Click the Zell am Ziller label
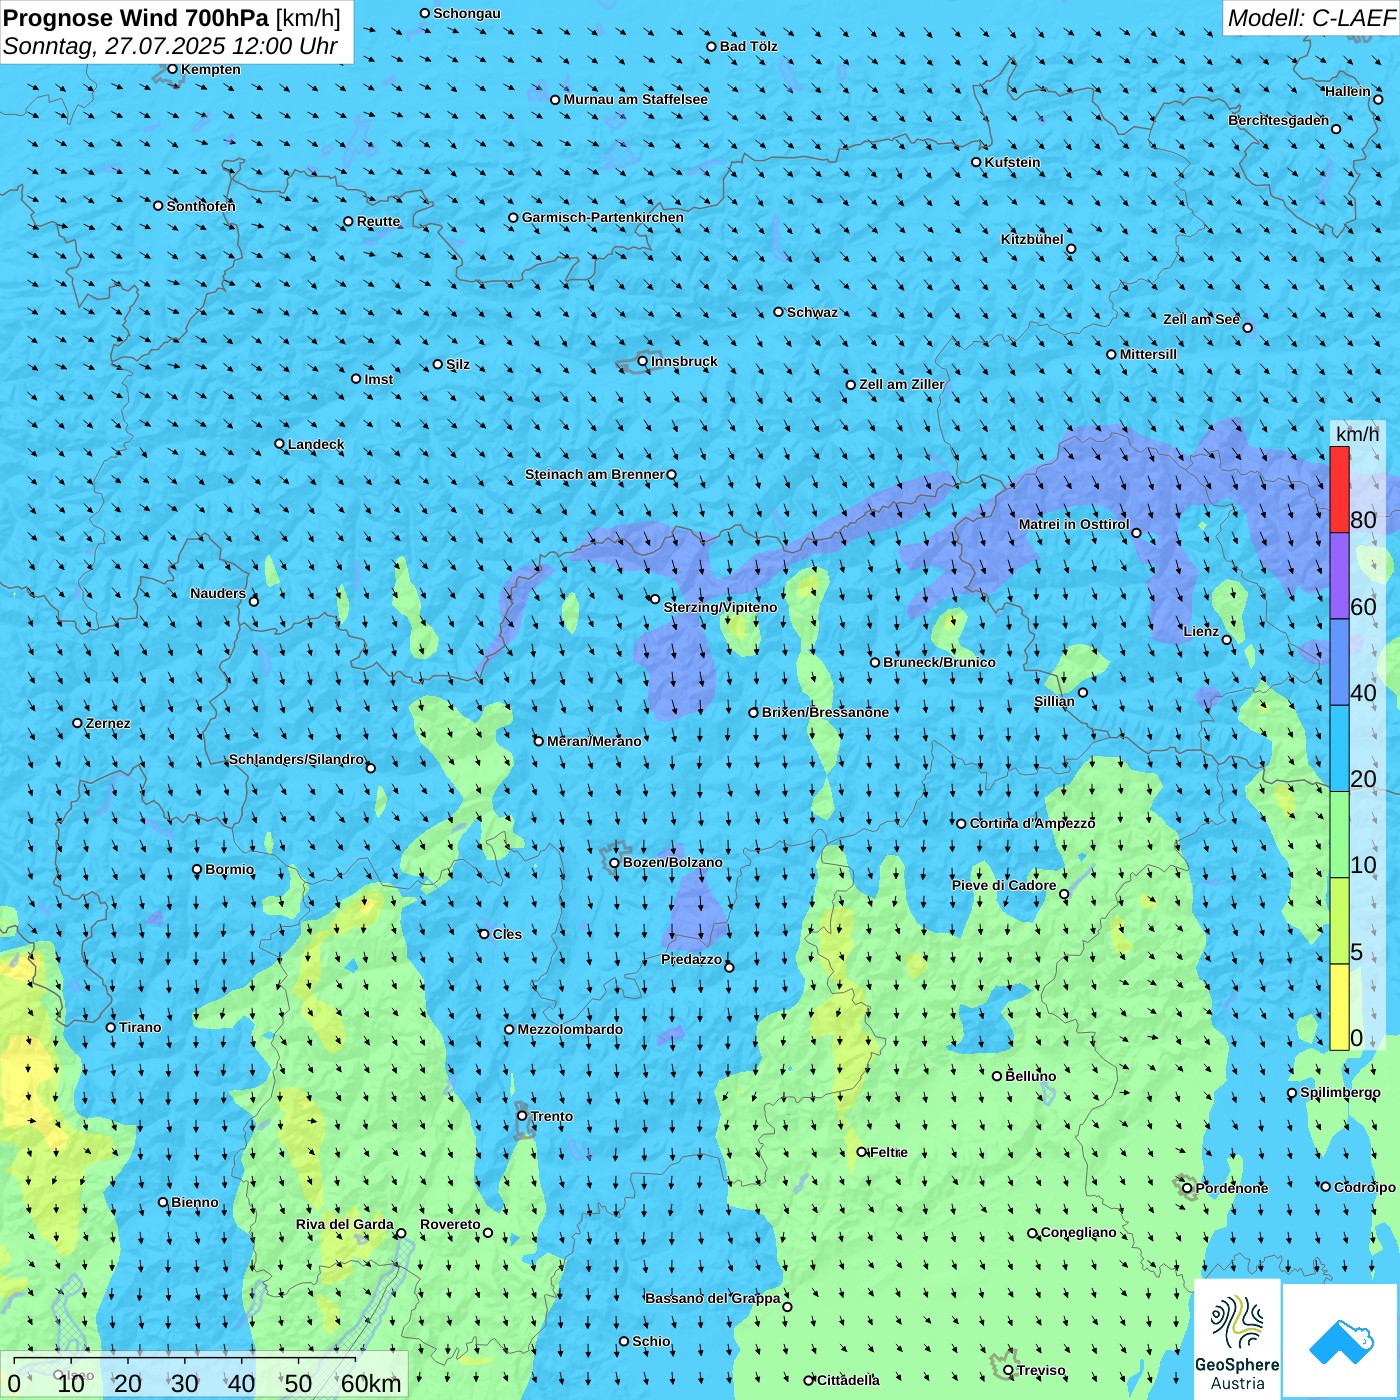 pyautogui.click(x=902, y=384)
